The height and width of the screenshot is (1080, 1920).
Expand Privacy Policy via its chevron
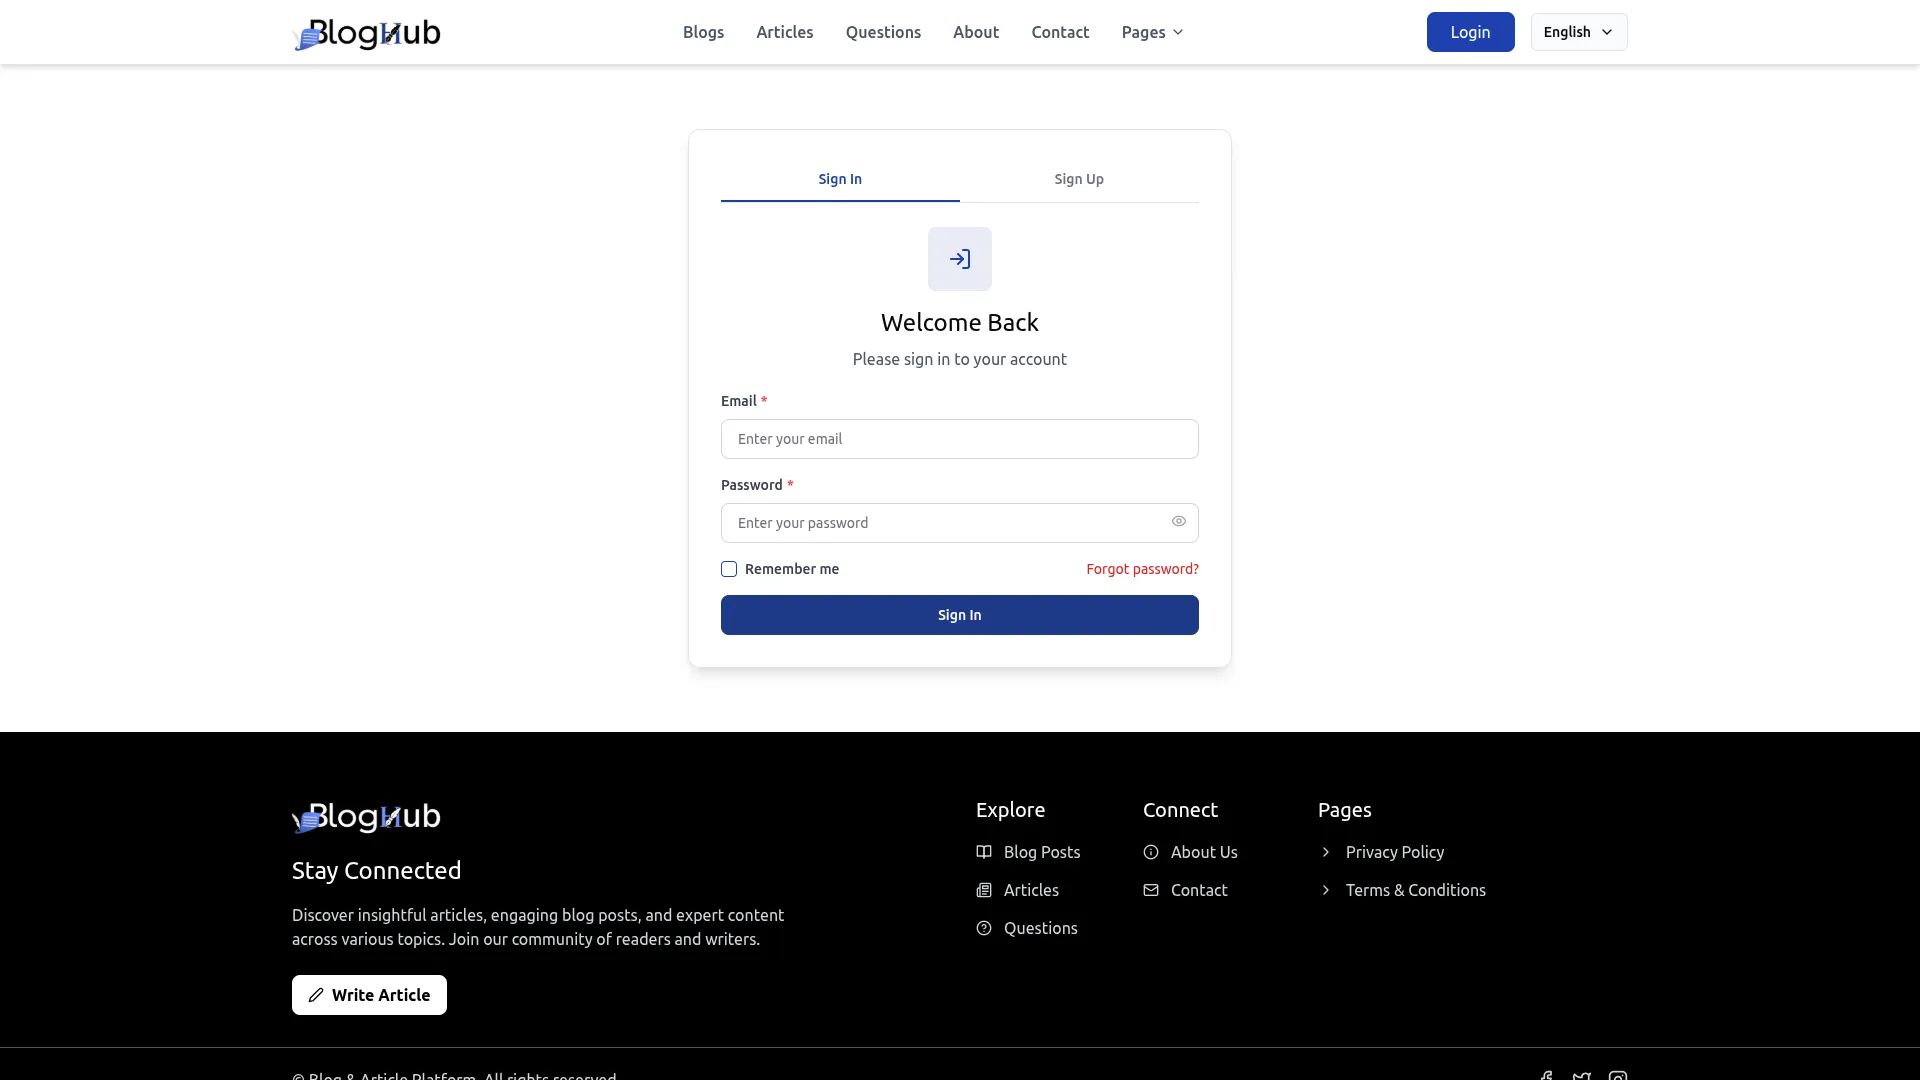pos(1327,852)
